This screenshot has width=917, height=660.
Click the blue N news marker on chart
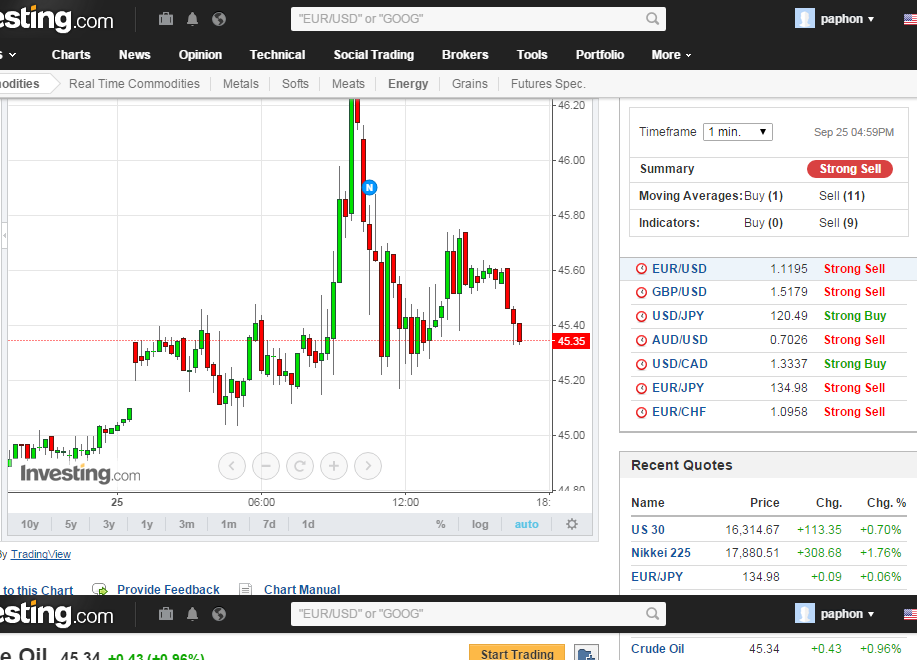click(x=369, y=187)
